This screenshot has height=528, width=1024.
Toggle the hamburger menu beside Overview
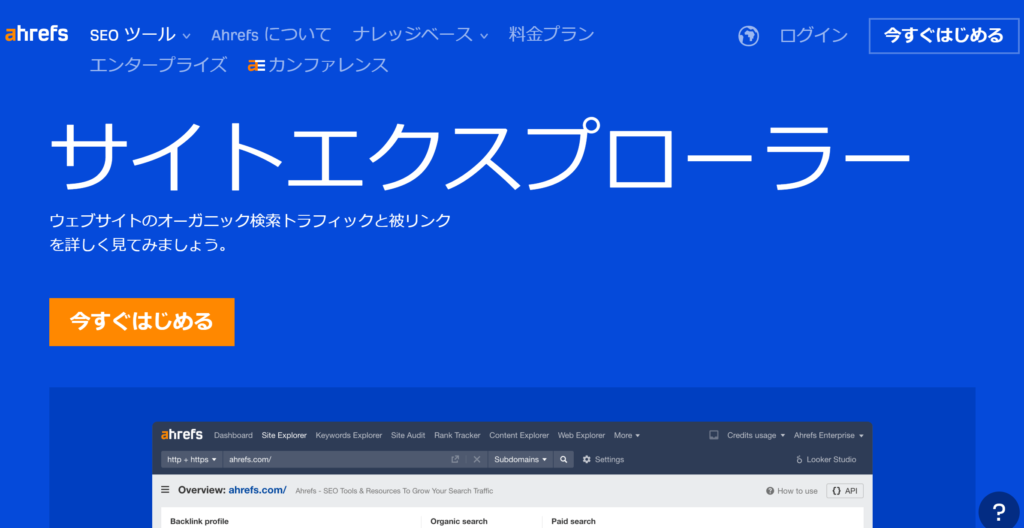(165, 490)
